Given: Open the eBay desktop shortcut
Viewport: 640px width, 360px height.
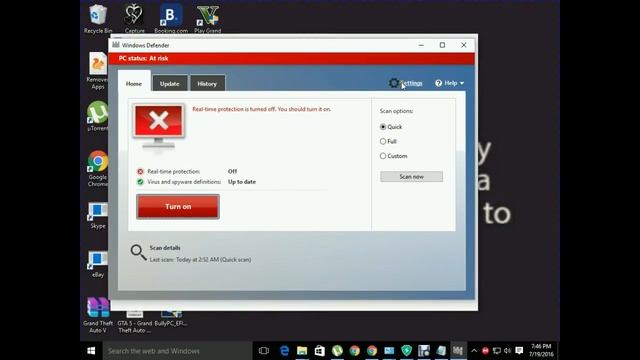Looking at the screenshot, I should point(98,264).
